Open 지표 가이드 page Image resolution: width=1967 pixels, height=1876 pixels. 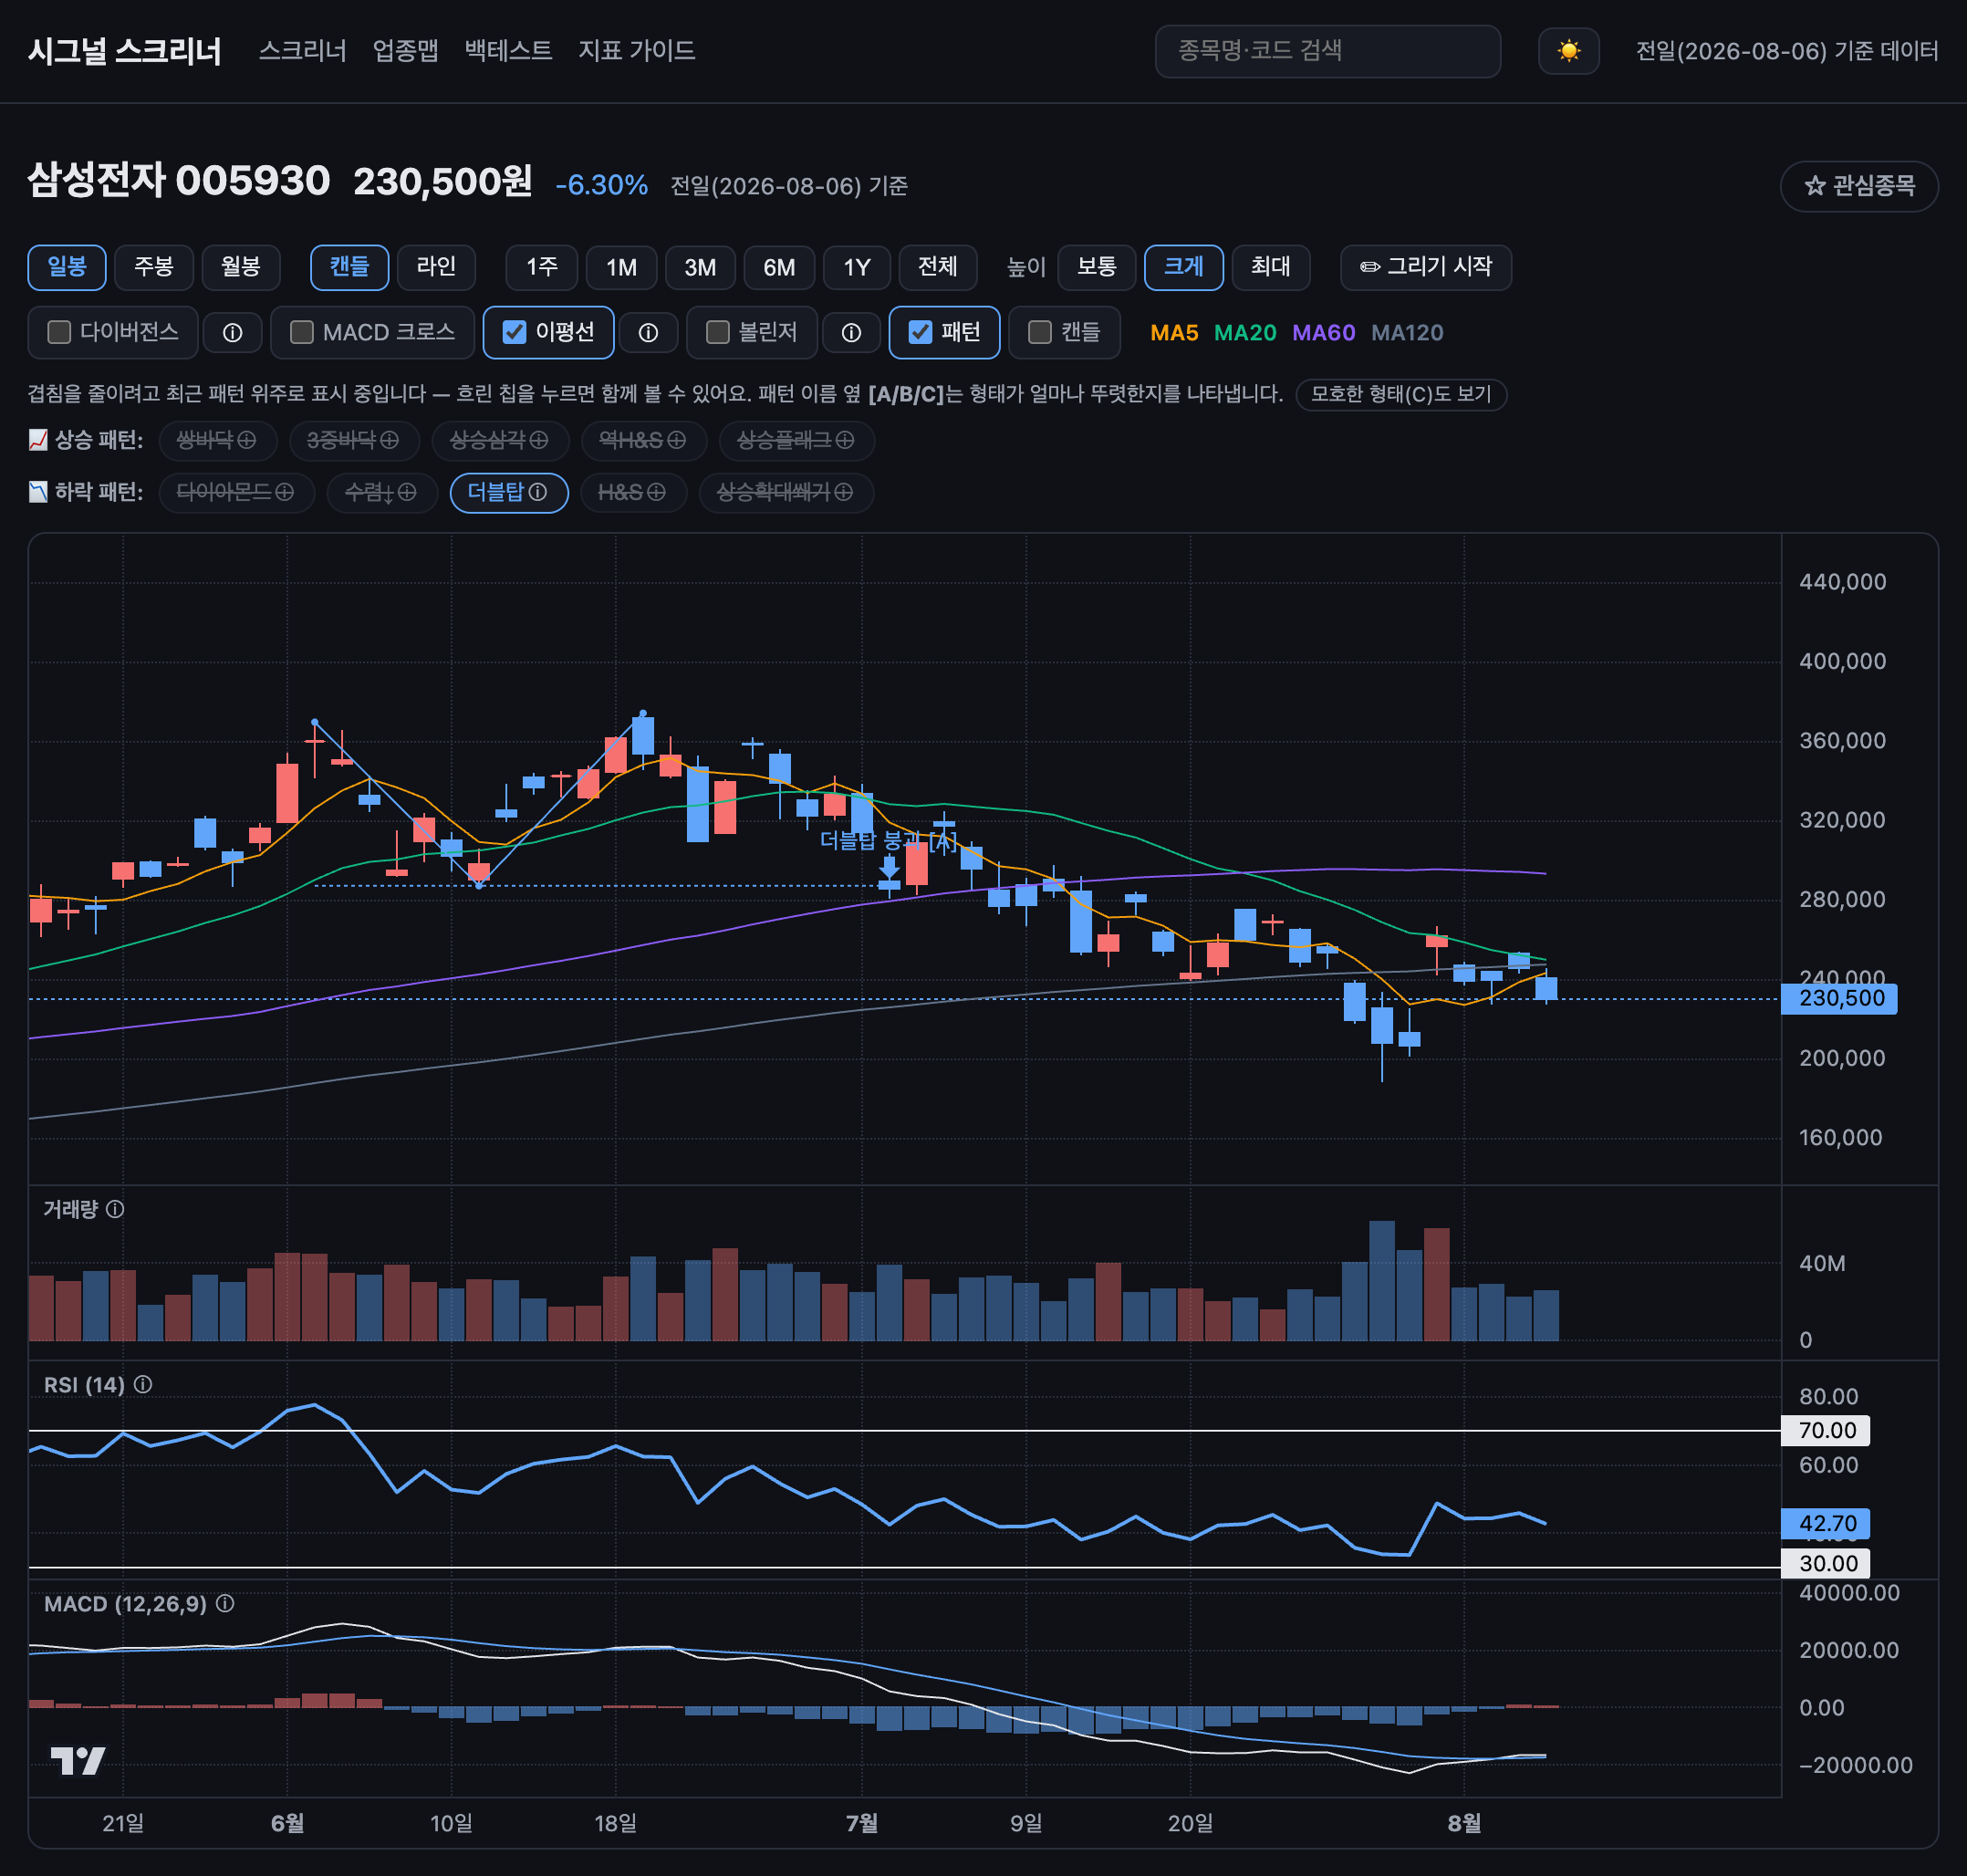[637, 51]
